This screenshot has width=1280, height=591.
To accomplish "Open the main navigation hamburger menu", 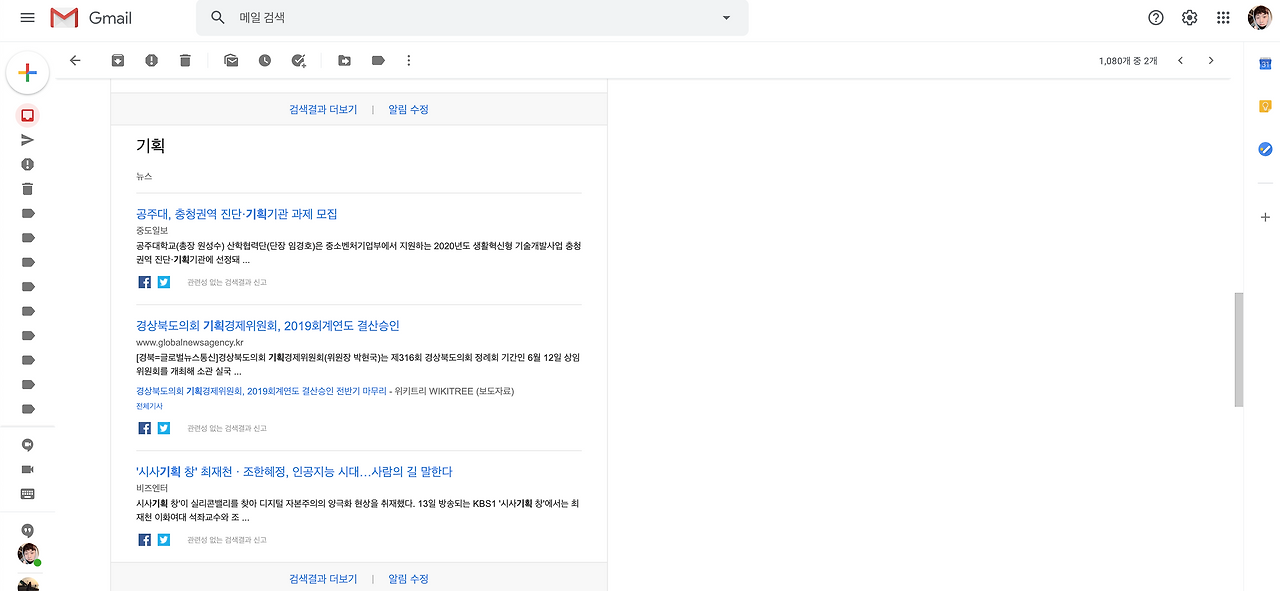I will [x=26, y=17].
